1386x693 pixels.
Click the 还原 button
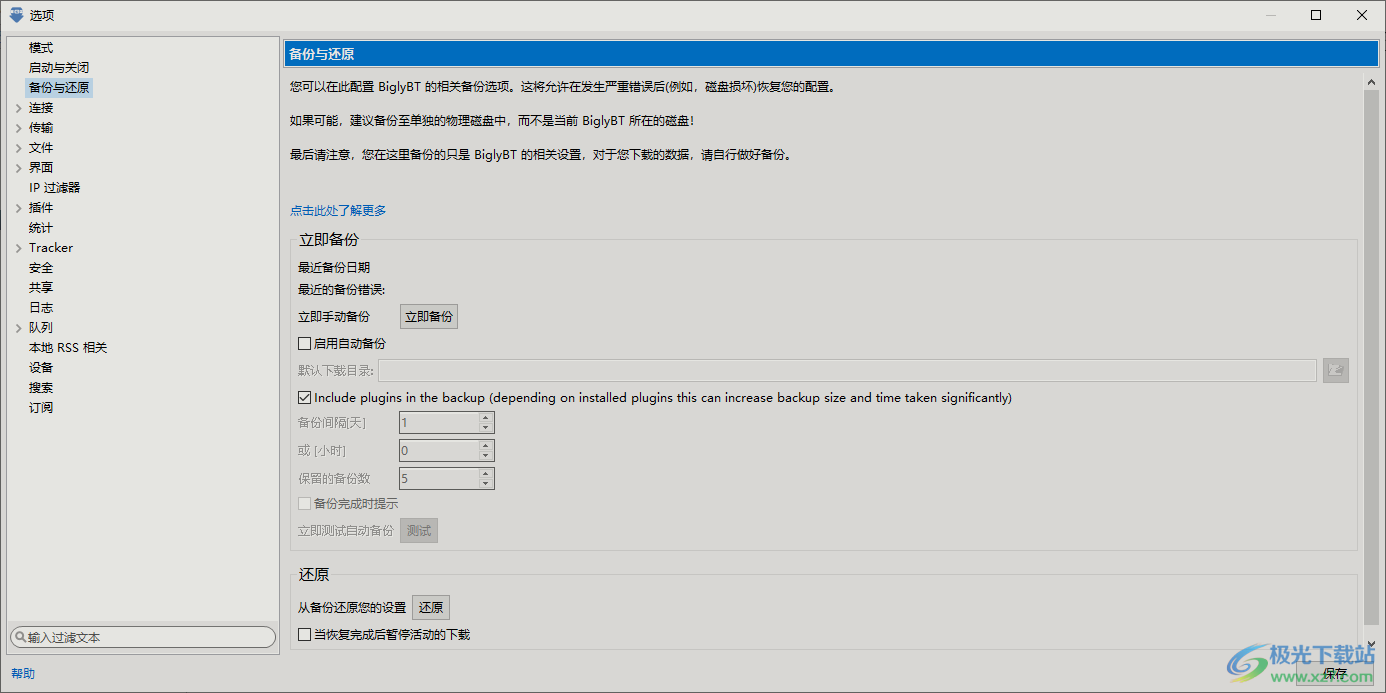click(x=431, y=607)
